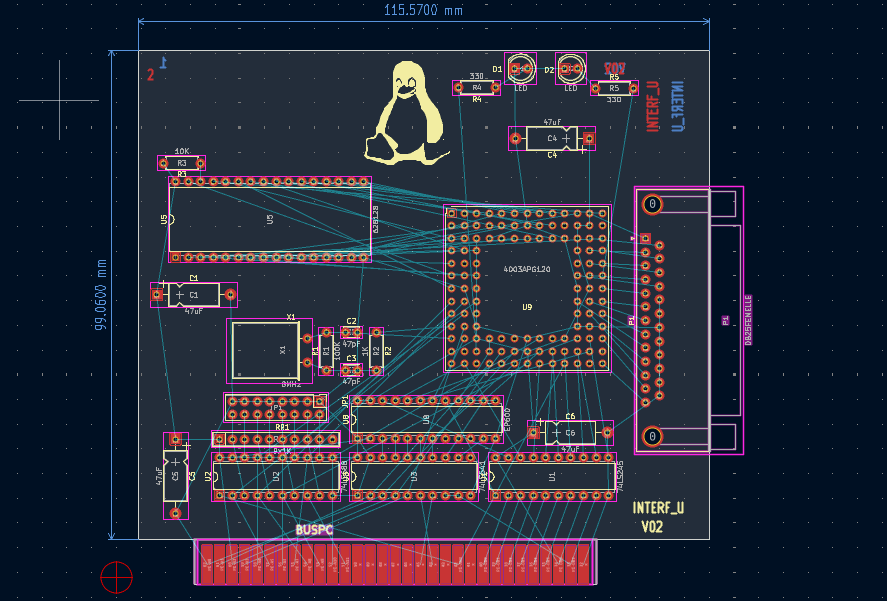887x601 pixels.
Task: Select the yellow INTERF_U V02 silkscreen text
Action: [658, 517]
